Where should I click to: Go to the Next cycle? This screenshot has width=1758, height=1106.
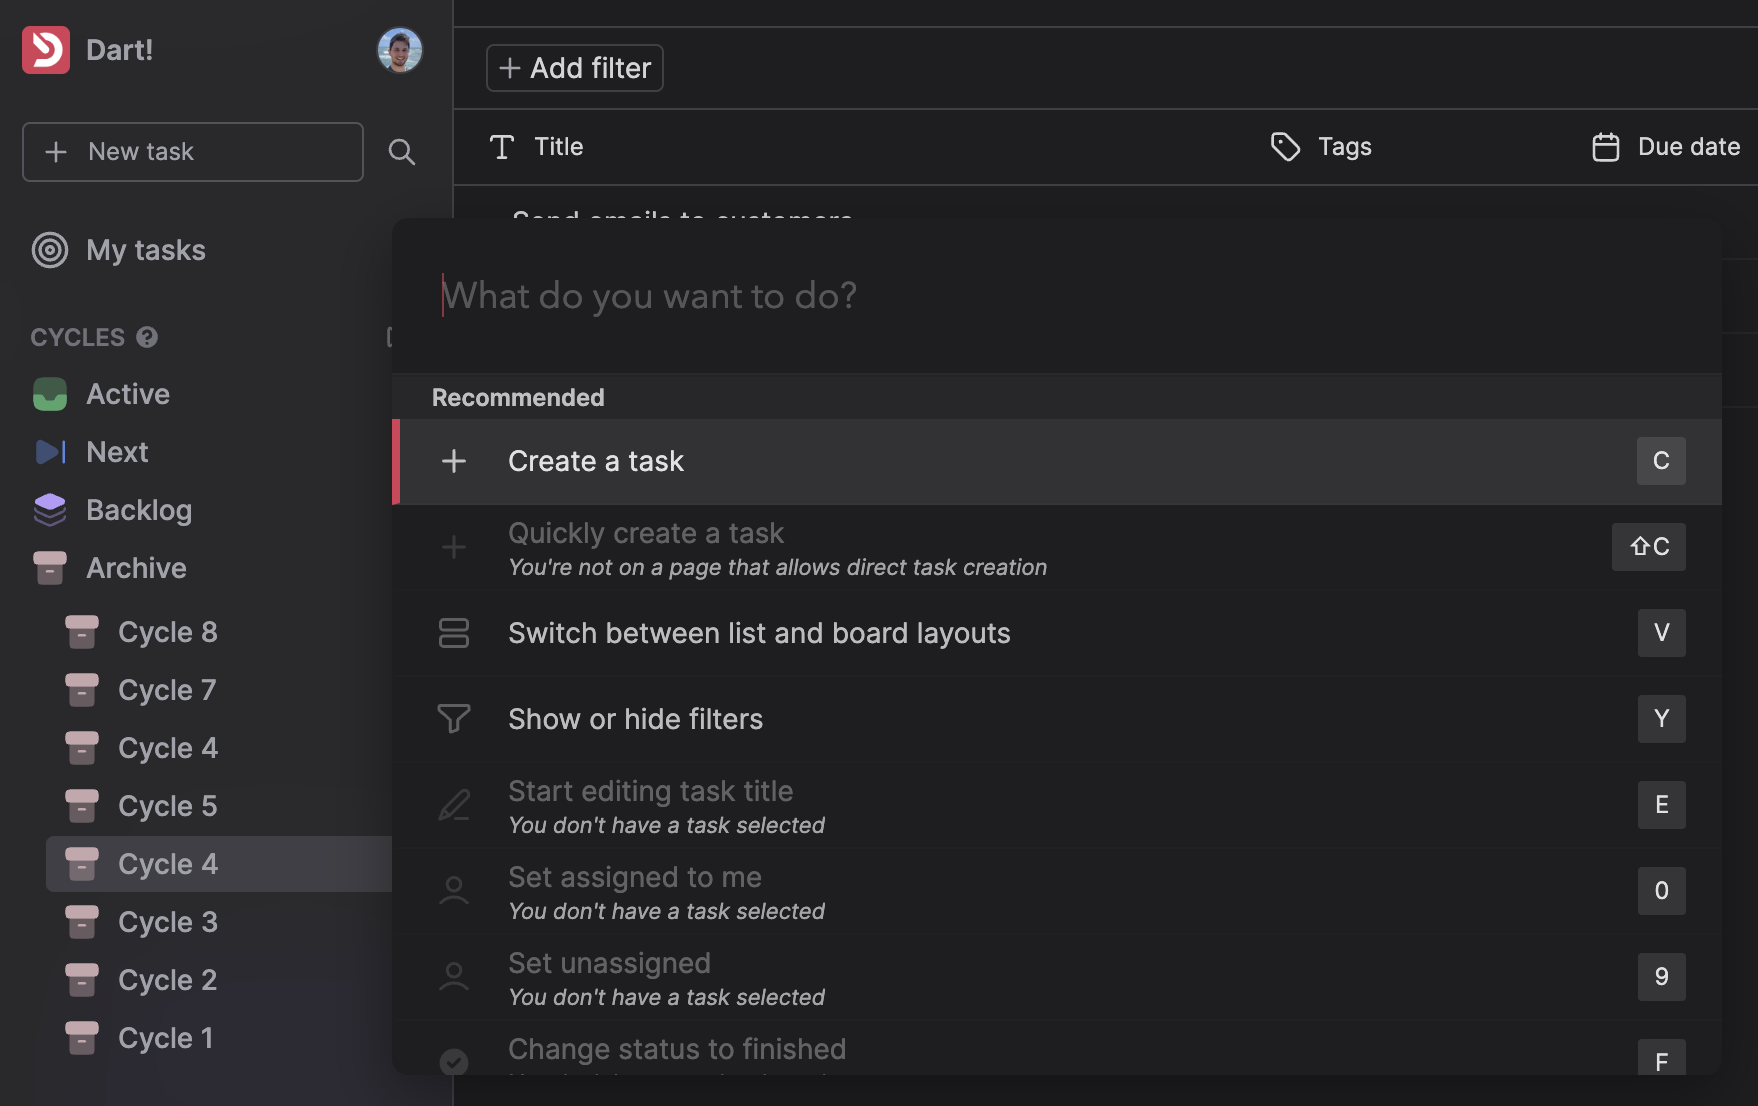click(117, 452)
